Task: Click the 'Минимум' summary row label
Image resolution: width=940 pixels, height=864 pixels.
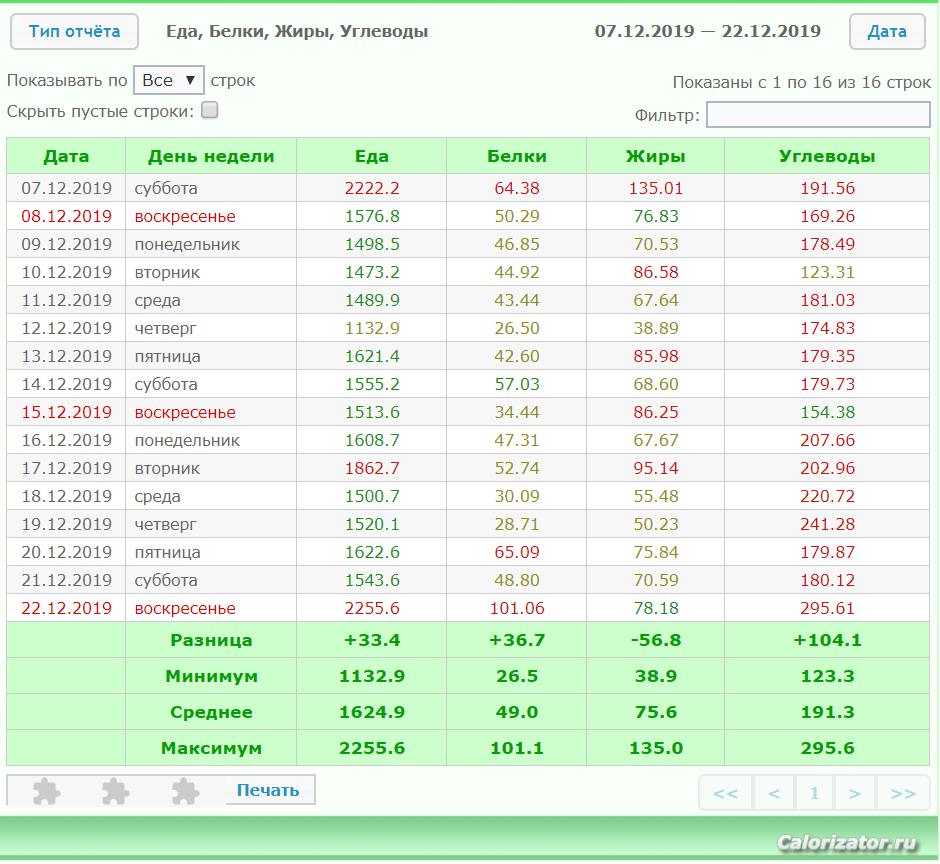Action: coord(211,676)
